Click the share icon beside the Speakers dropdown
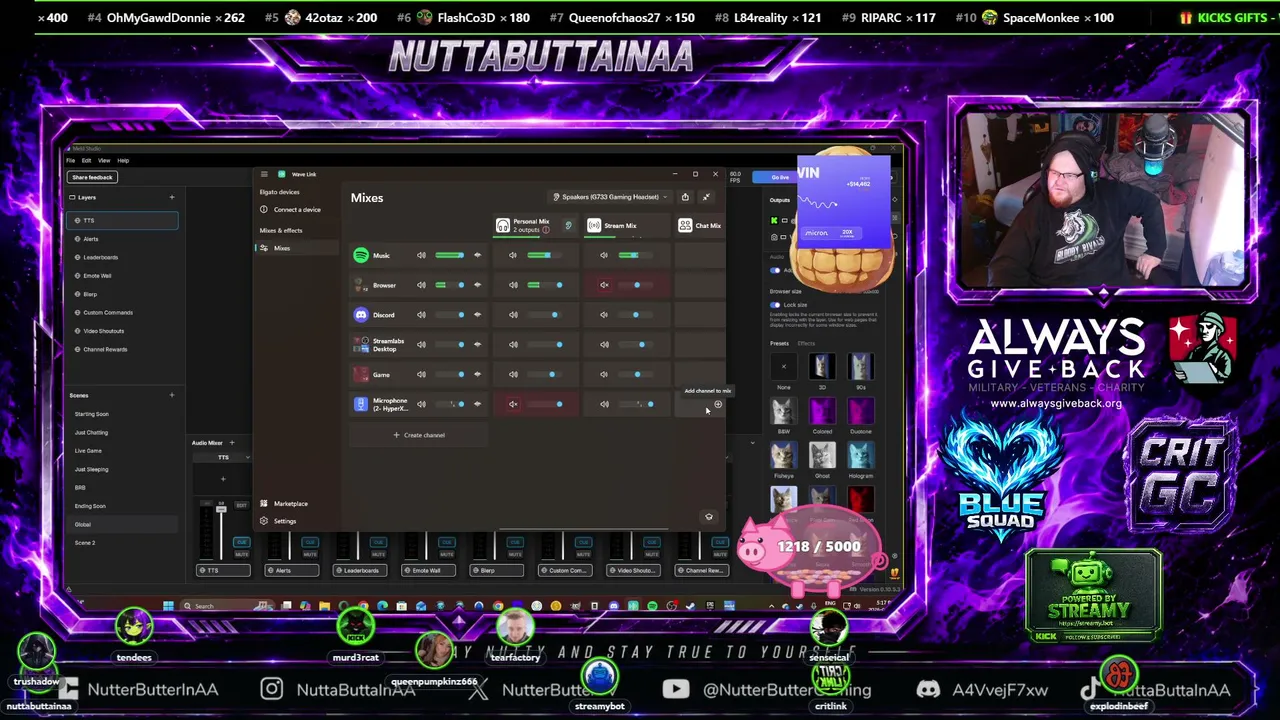This screenshot has width=1280, height=720. point(685,197)
